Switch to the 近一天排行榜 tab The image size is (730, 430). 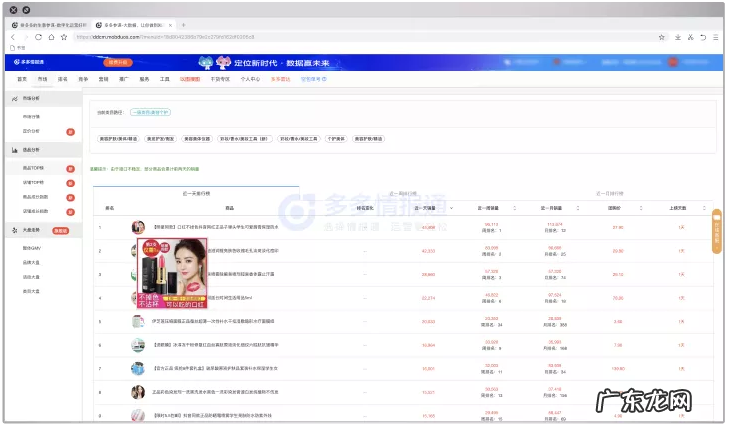pos(197,194)
